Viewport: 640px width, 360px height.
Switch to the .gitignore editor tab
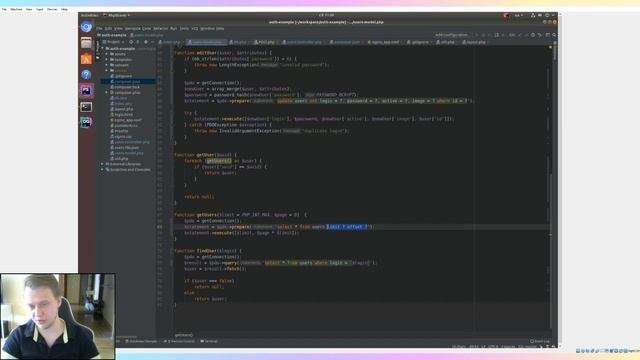(419, 42)
